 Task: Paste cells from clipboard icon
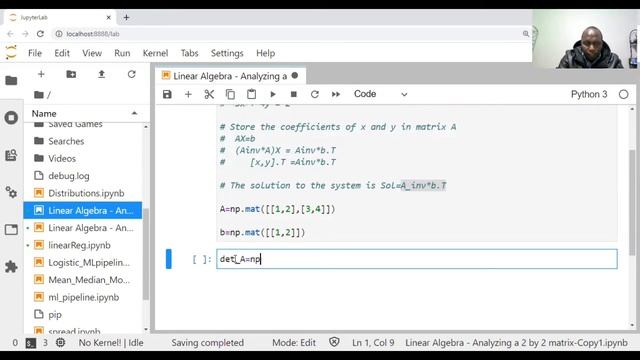click(251, 94)
